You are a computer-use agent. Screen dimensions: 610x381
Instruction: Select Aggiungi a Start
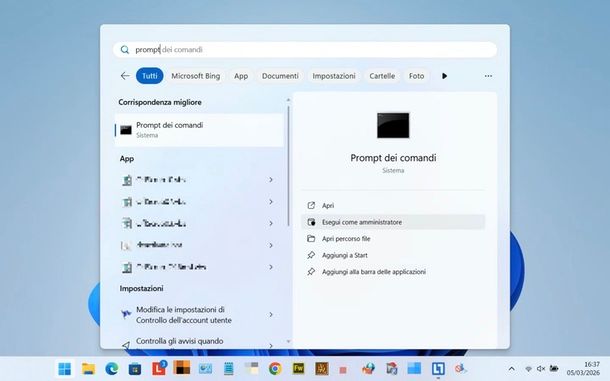click(393, 255)
